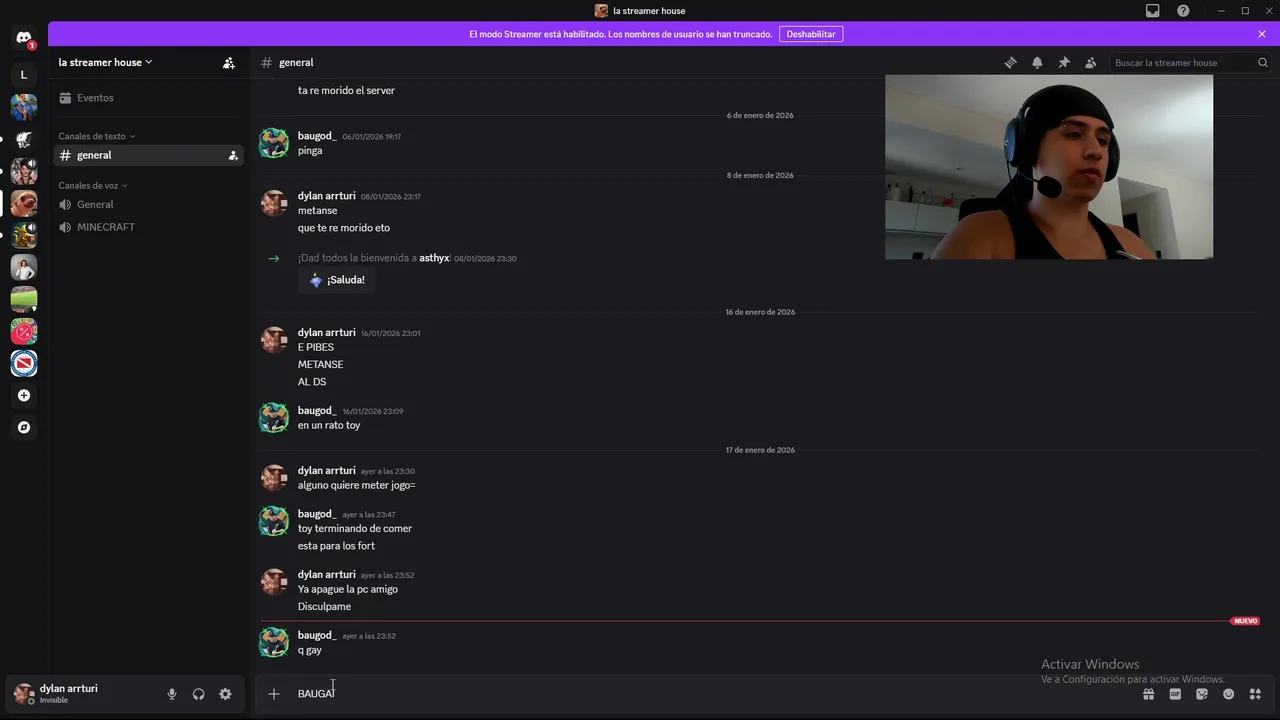Click dylan arrturi avatar beside "E PIBES"
1280x720 pixels.
pyautogui.click(x=274, y=340)
